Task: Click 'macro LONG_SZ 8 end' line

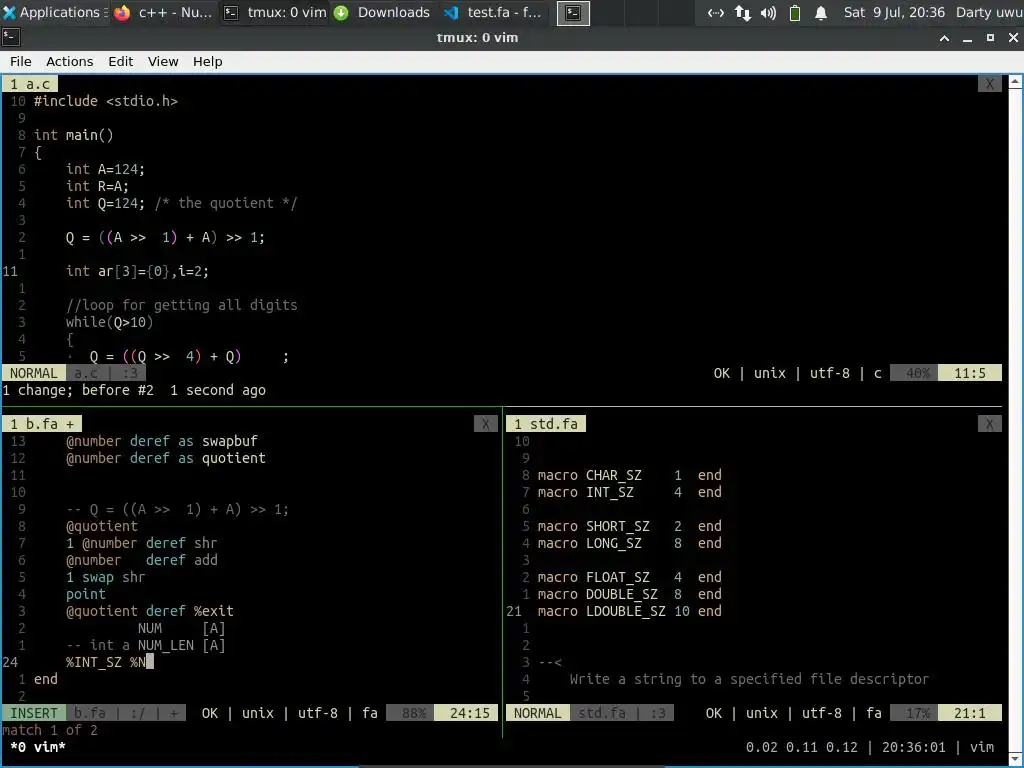Action: (630, 543)
